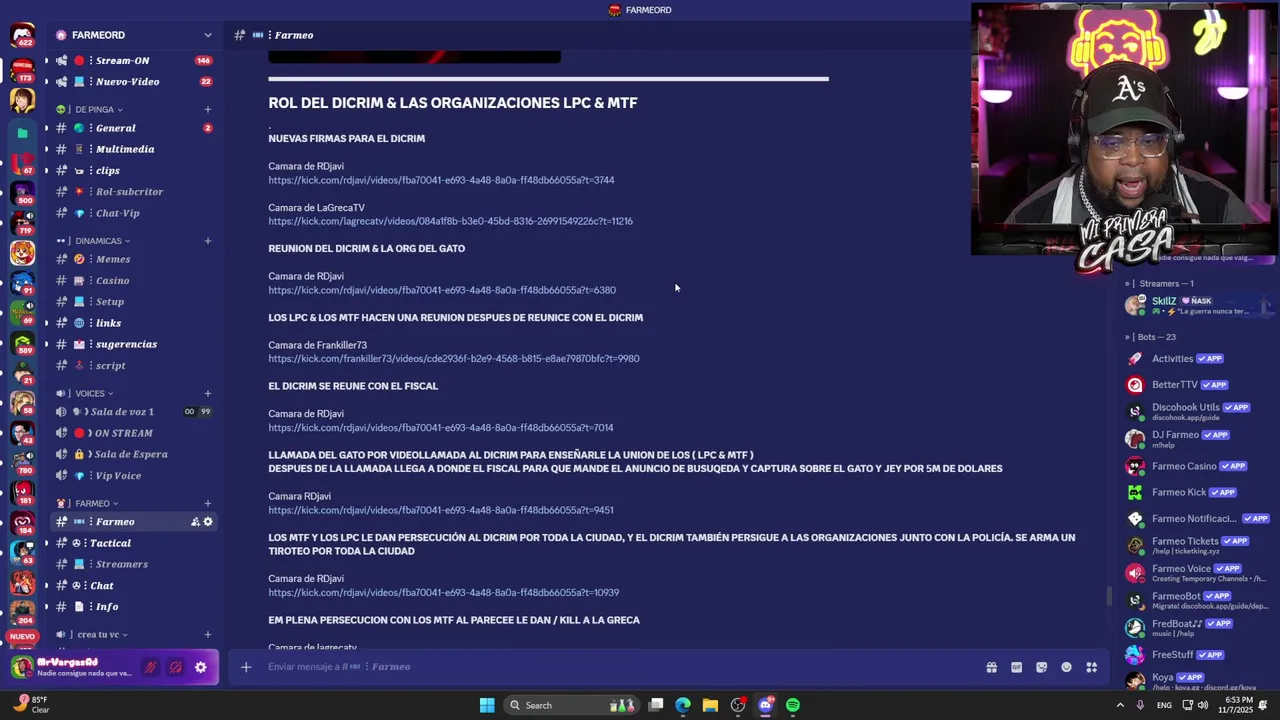Join the Sala de voz 1 voice channel
The image size is (1280, 720).
tap(133, 412)
